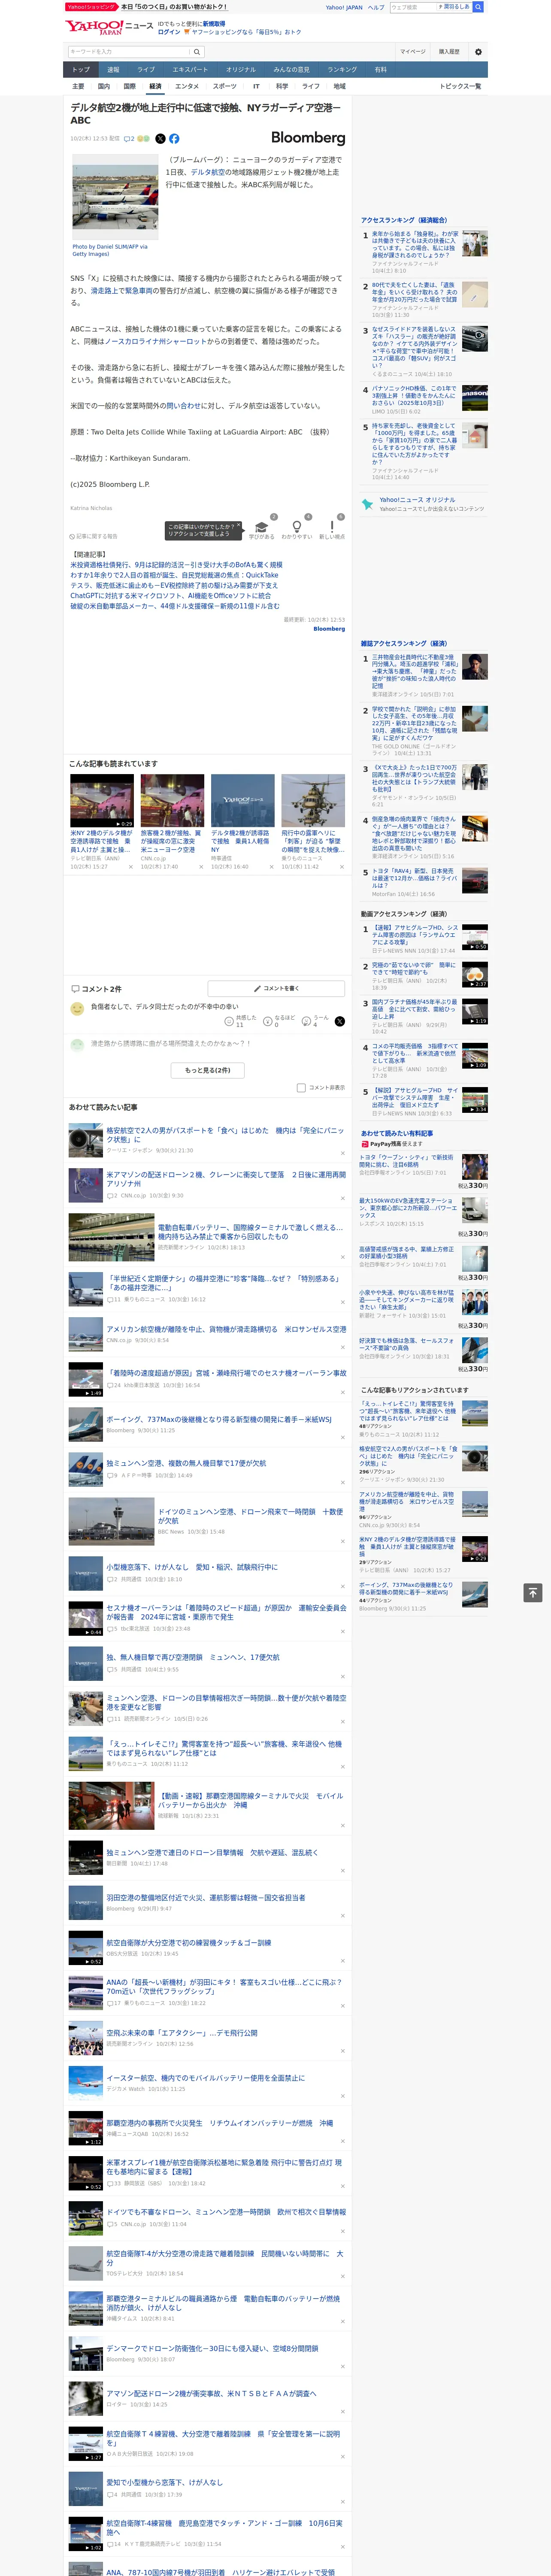This screenshot has width=551, height=2576.
Task: Open the '購入履歴' link
Action: click(449, 52)
